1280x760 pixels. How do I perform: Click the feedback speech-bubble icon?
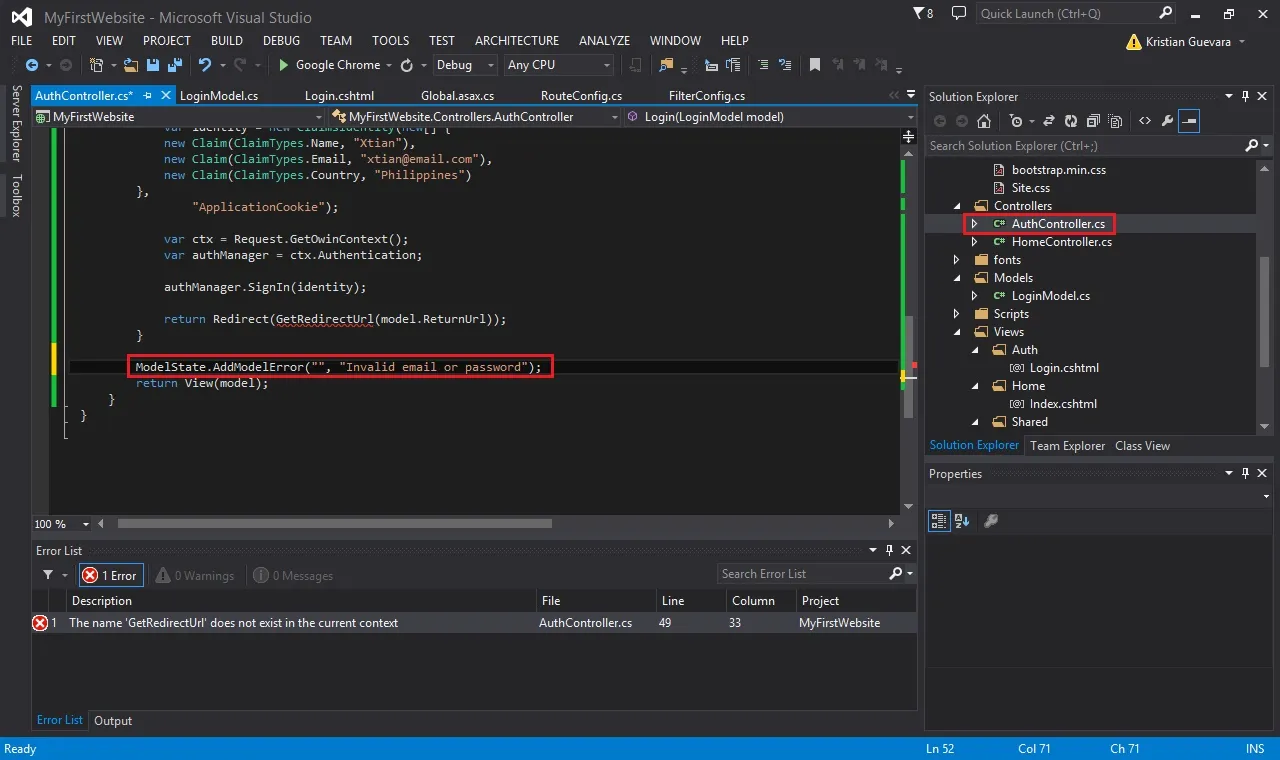click(x=959, y=14)
